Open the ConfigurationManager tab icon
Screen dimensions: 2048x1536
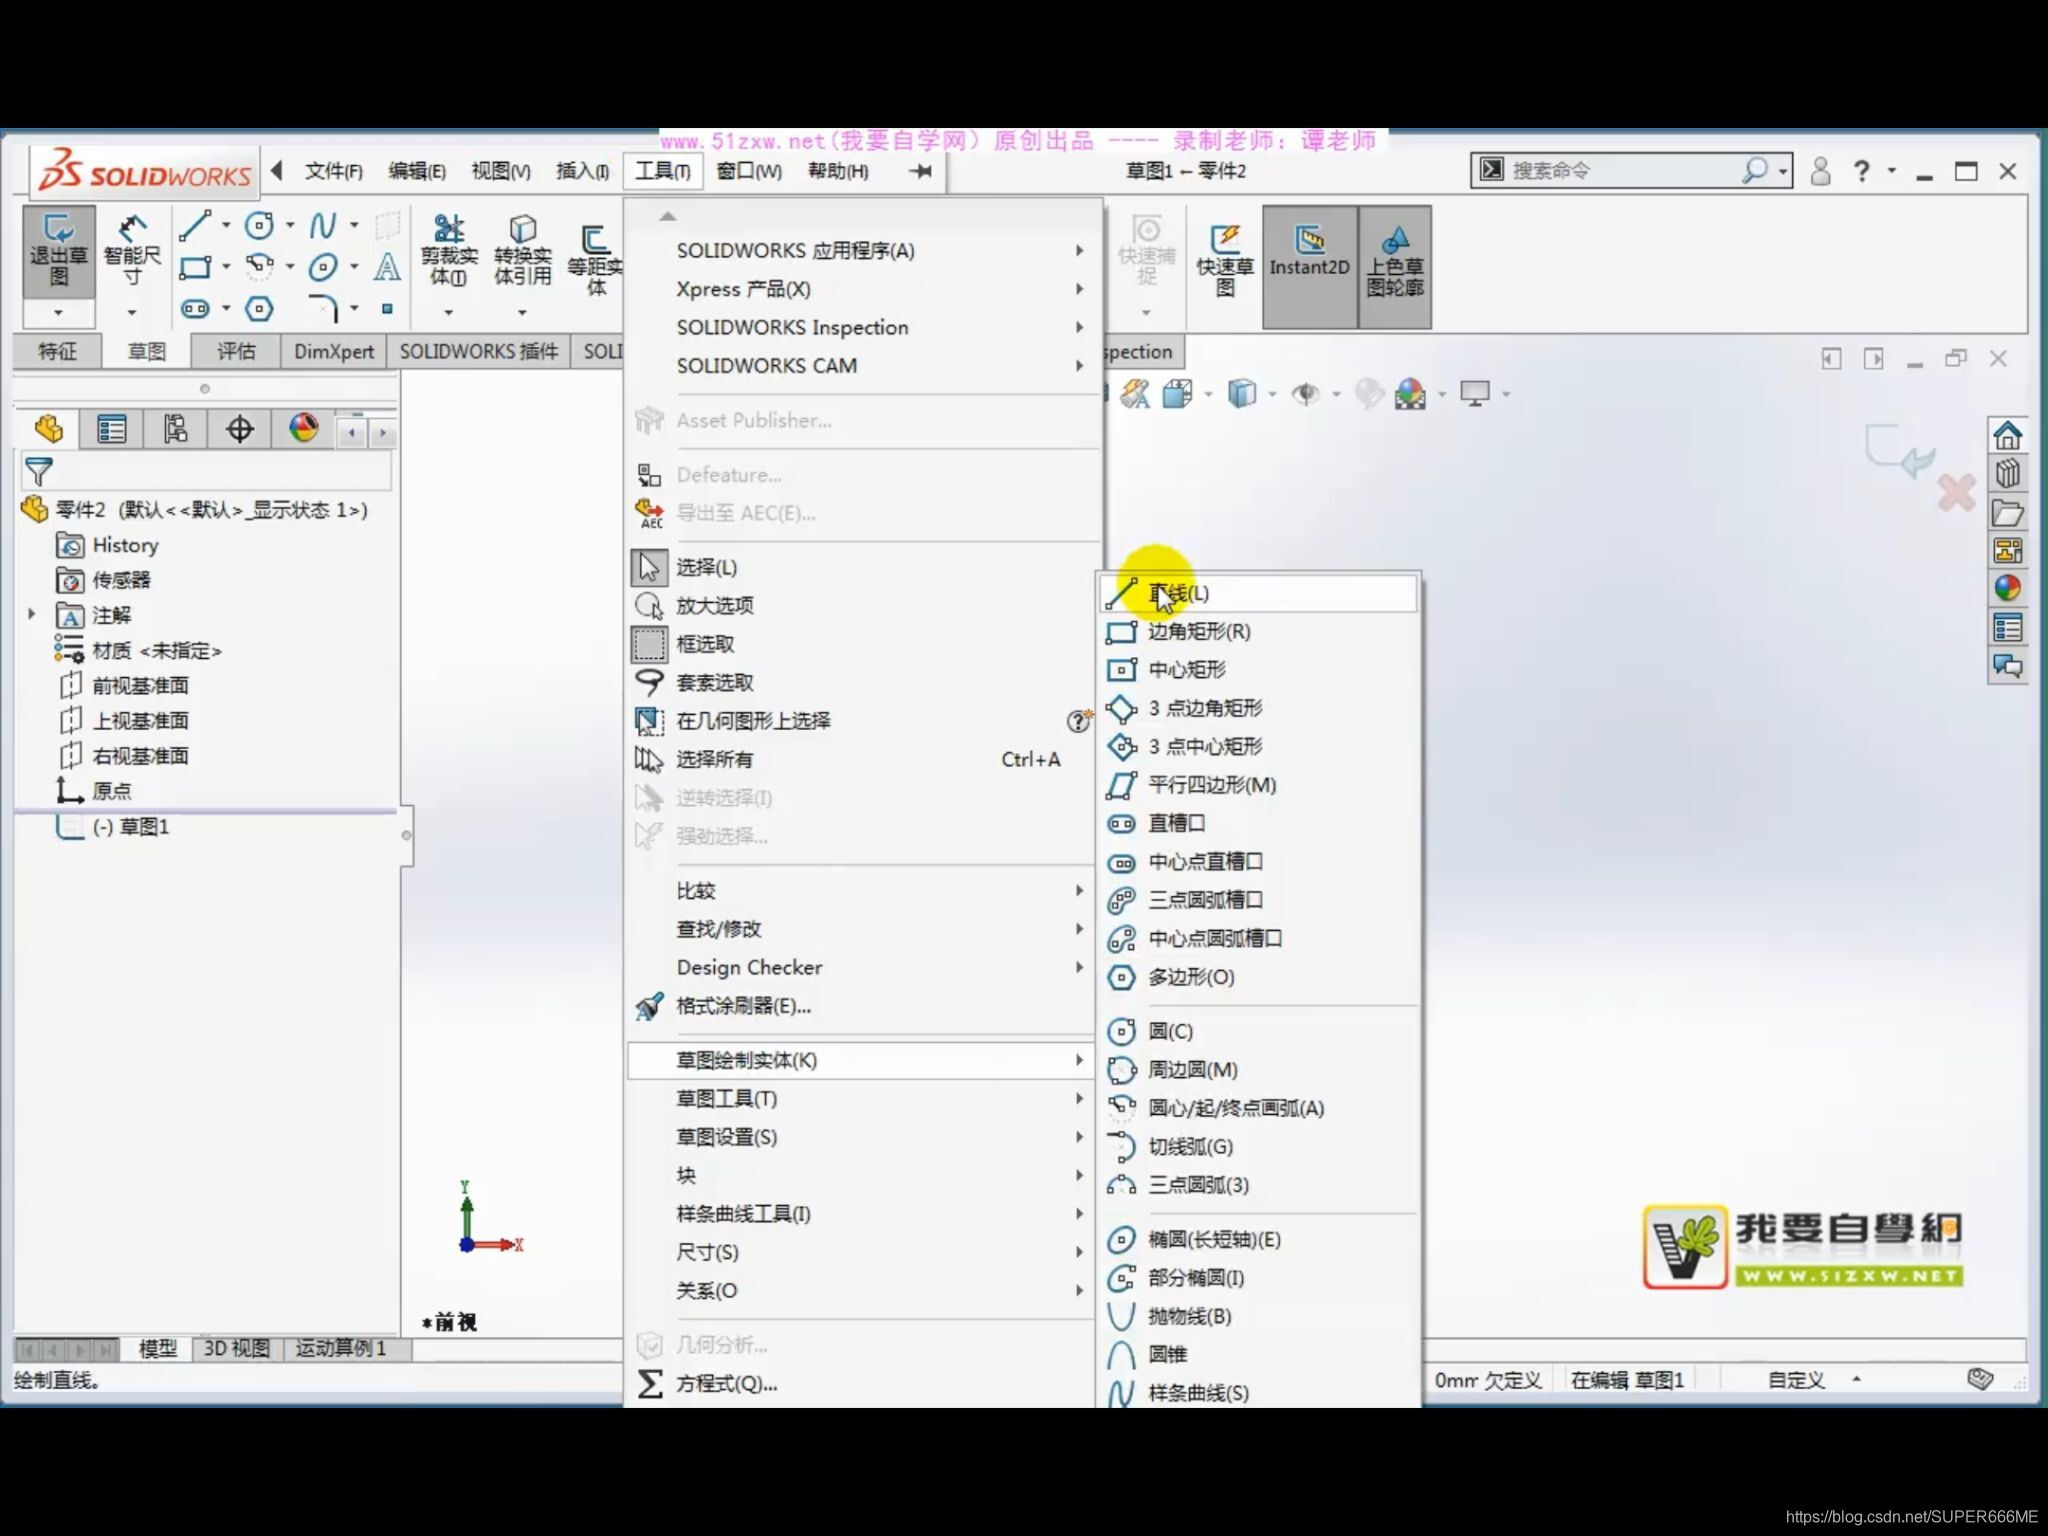click(175, 430)
